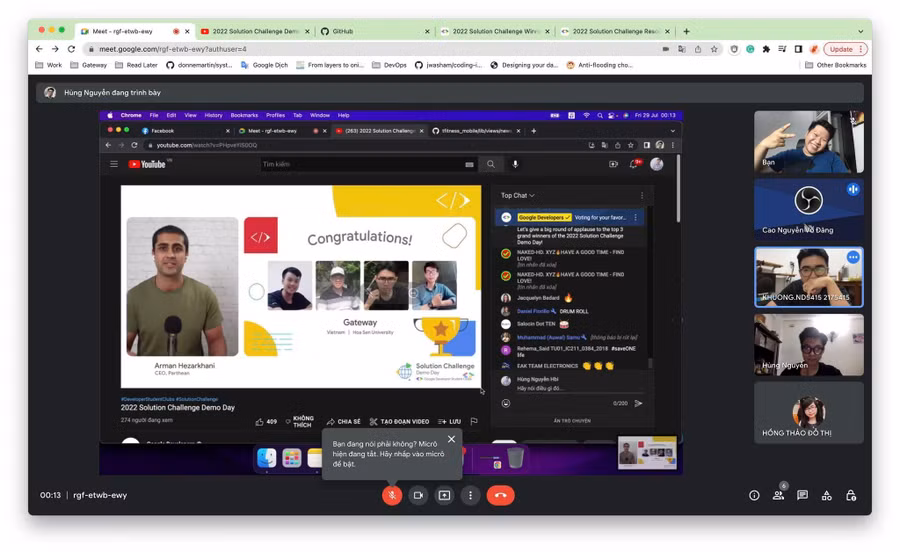The width and height of the screenshot is (900, 552).
Task: Click the #DeveloperStudentClubs hashtag link
Action: pyautogui.click(x=148, y=399)
